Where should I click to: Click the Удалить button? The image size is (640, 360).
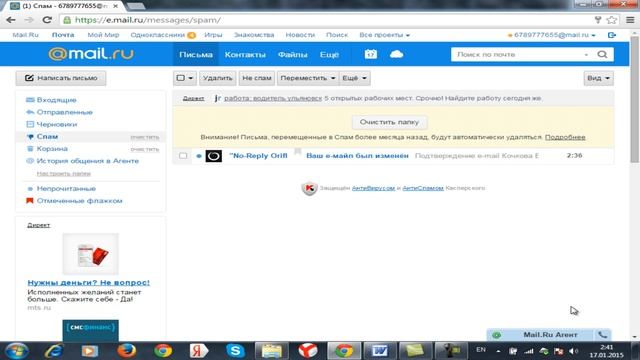(217, 78)
